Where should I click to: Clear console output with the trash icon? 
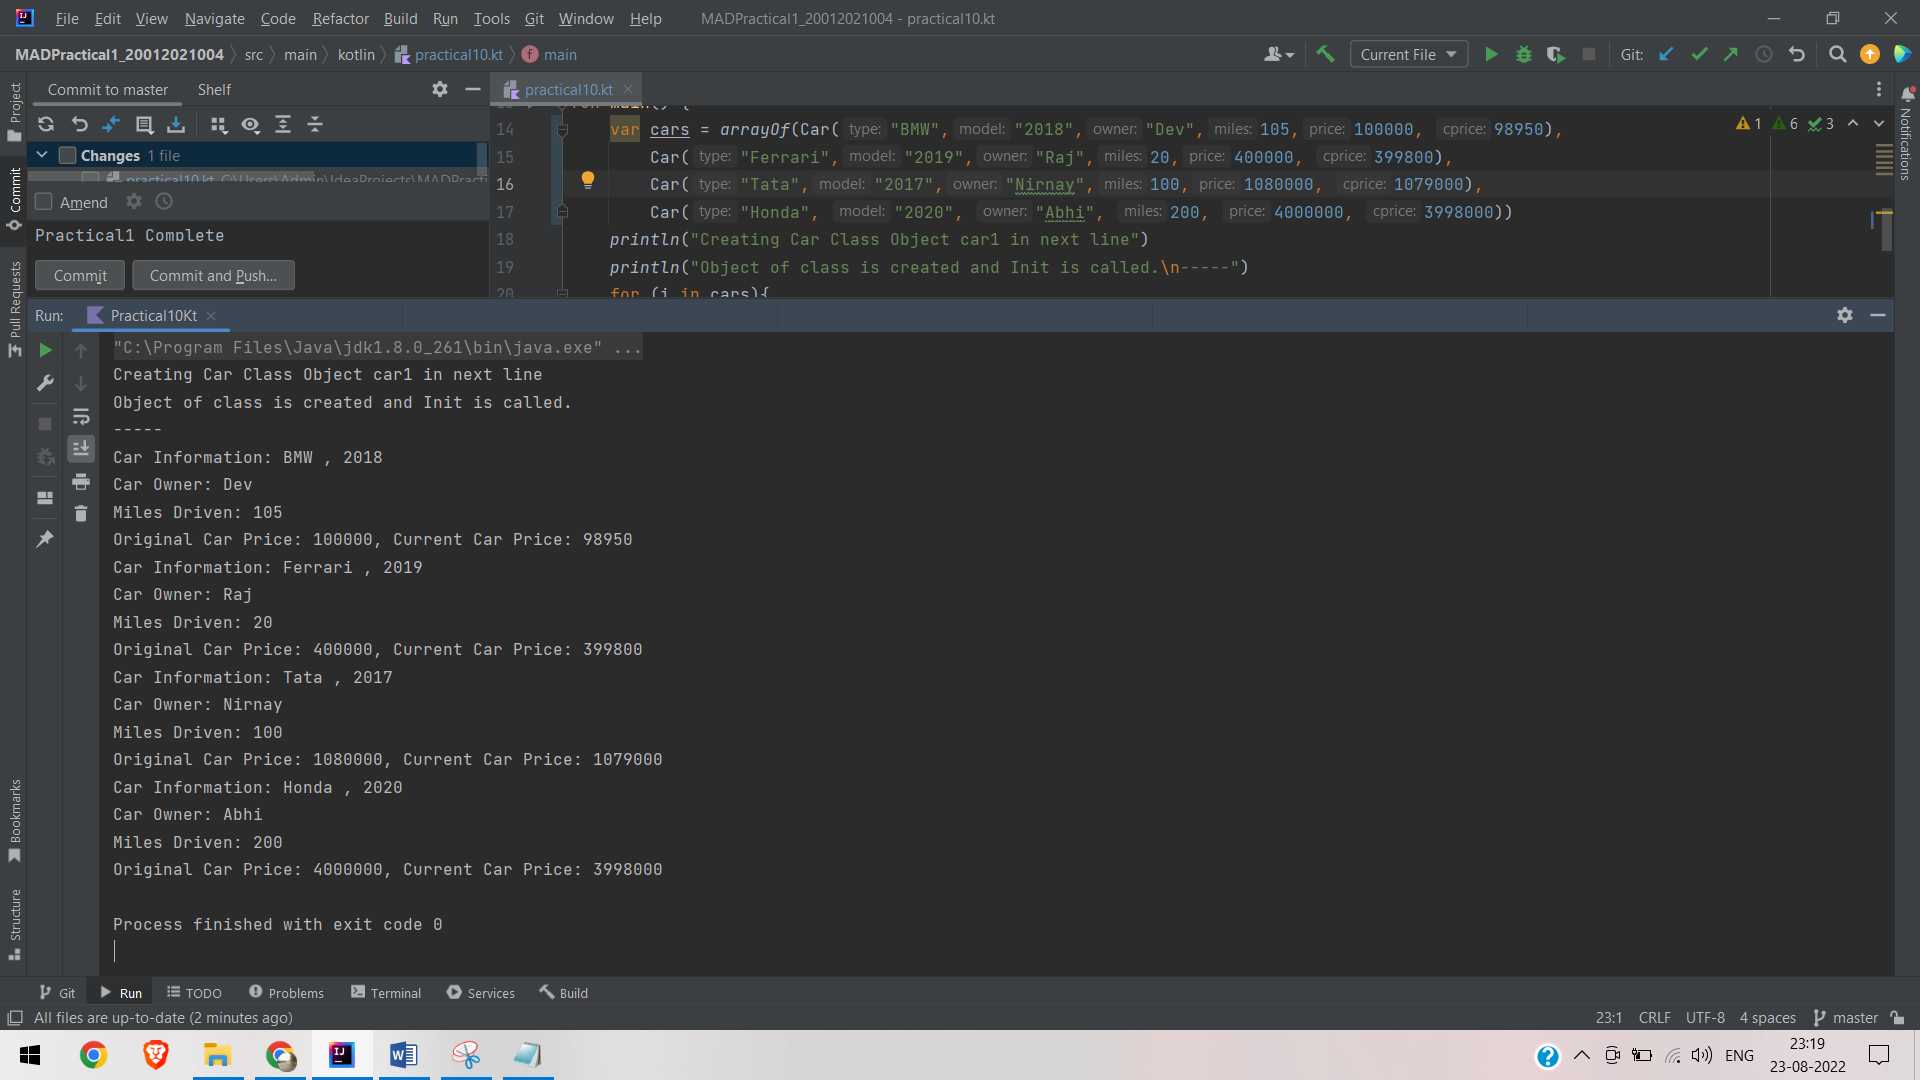coord(81,513)
